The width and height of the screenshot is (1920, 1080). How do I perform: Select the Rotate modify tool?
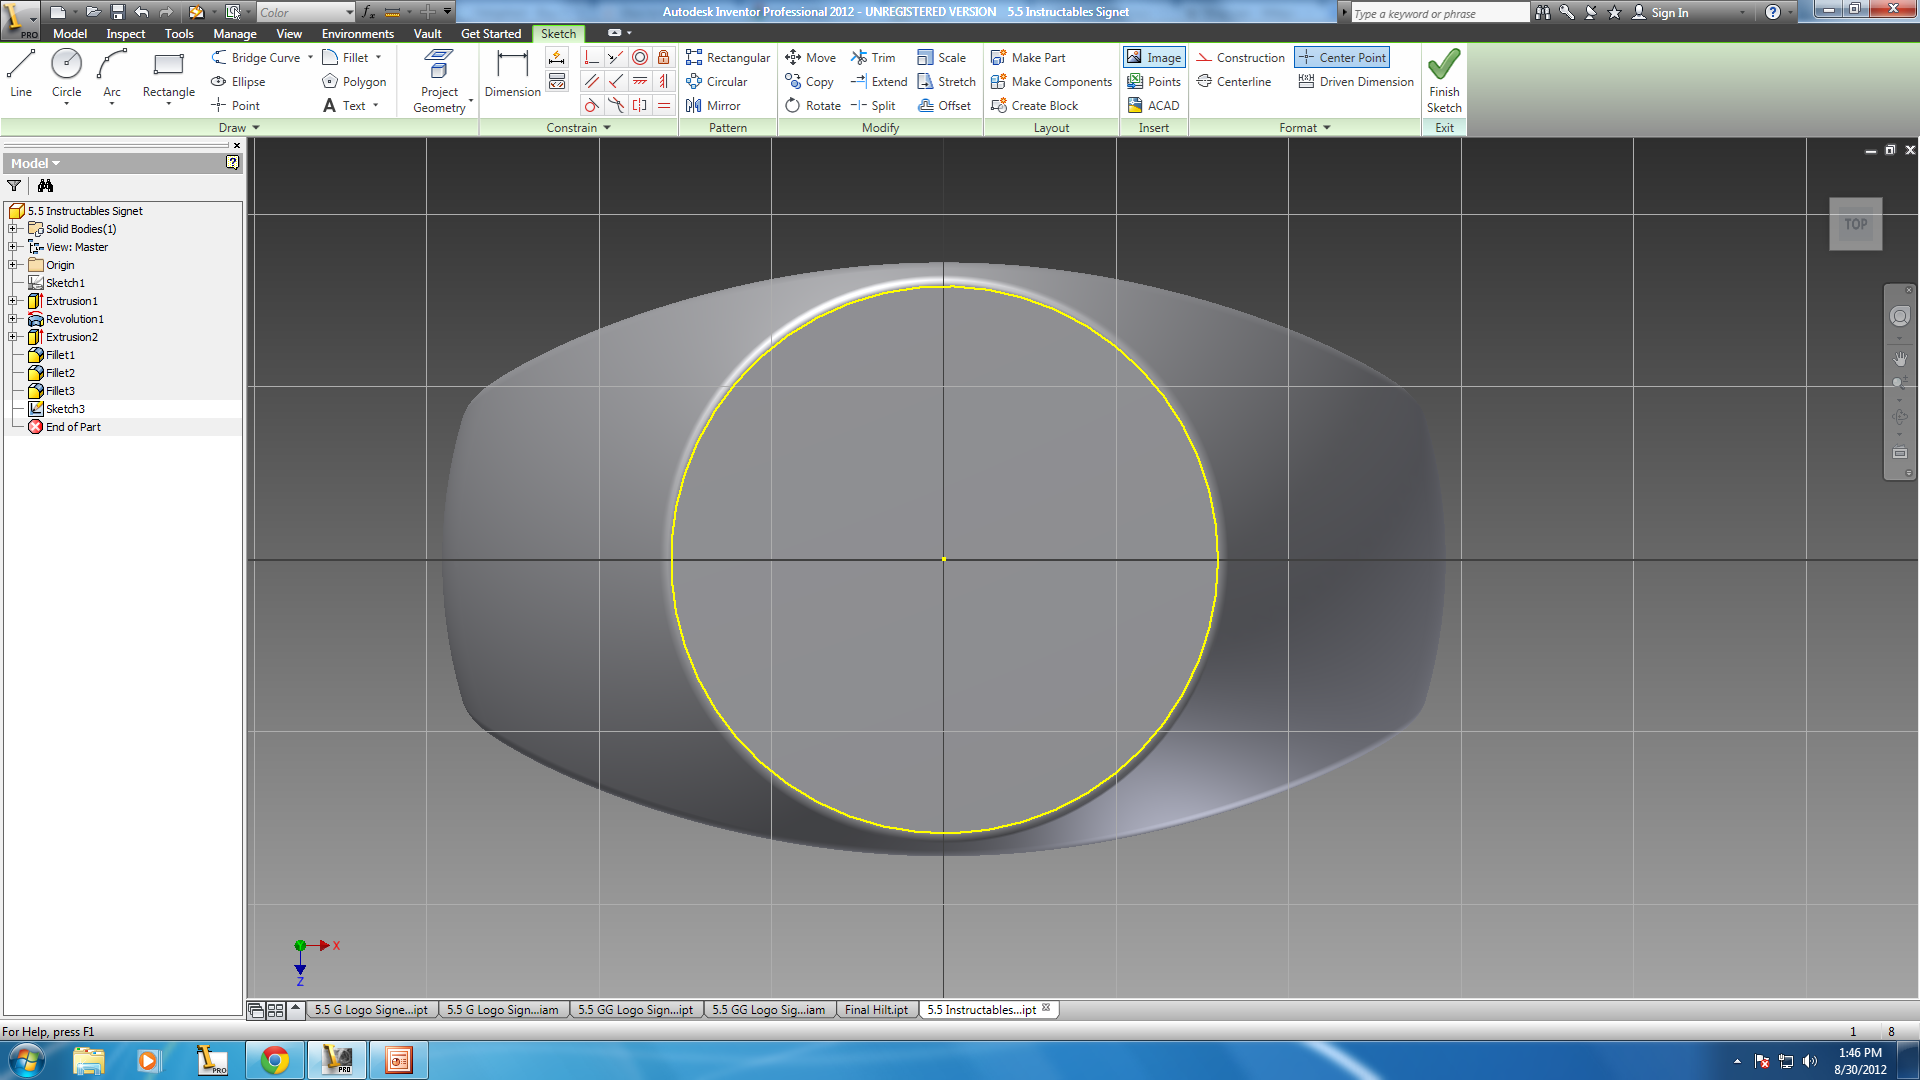[x=812, y=106]
